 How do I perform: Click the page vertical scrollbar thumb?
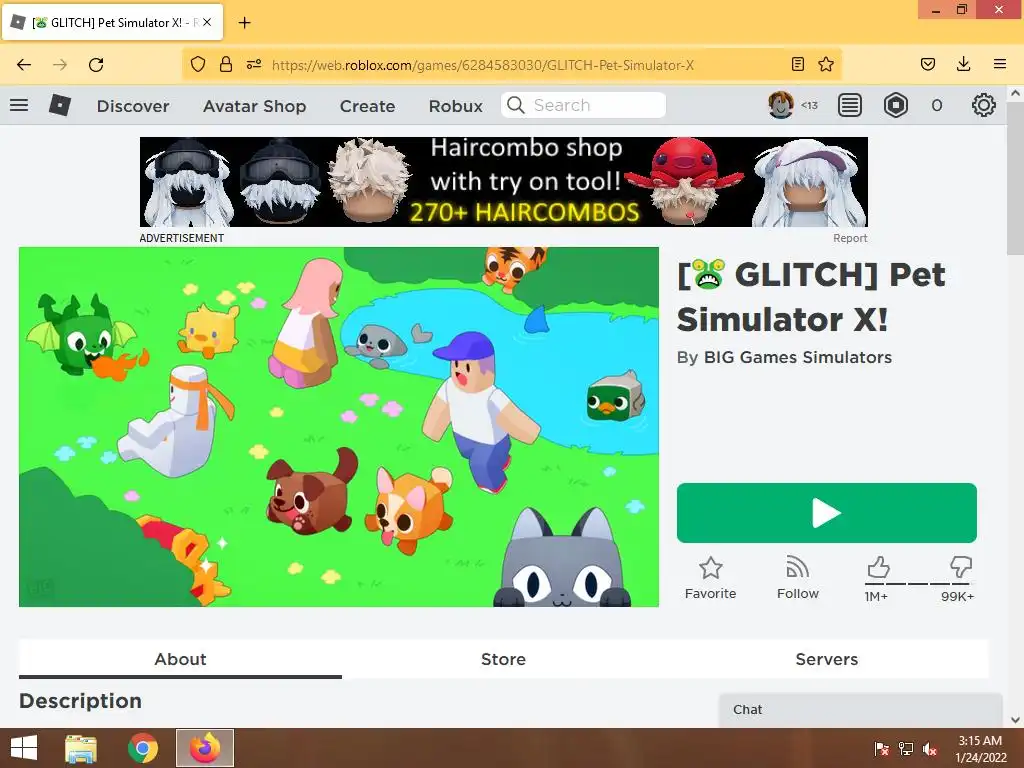pyautogui.click(x=1016, y=178)
